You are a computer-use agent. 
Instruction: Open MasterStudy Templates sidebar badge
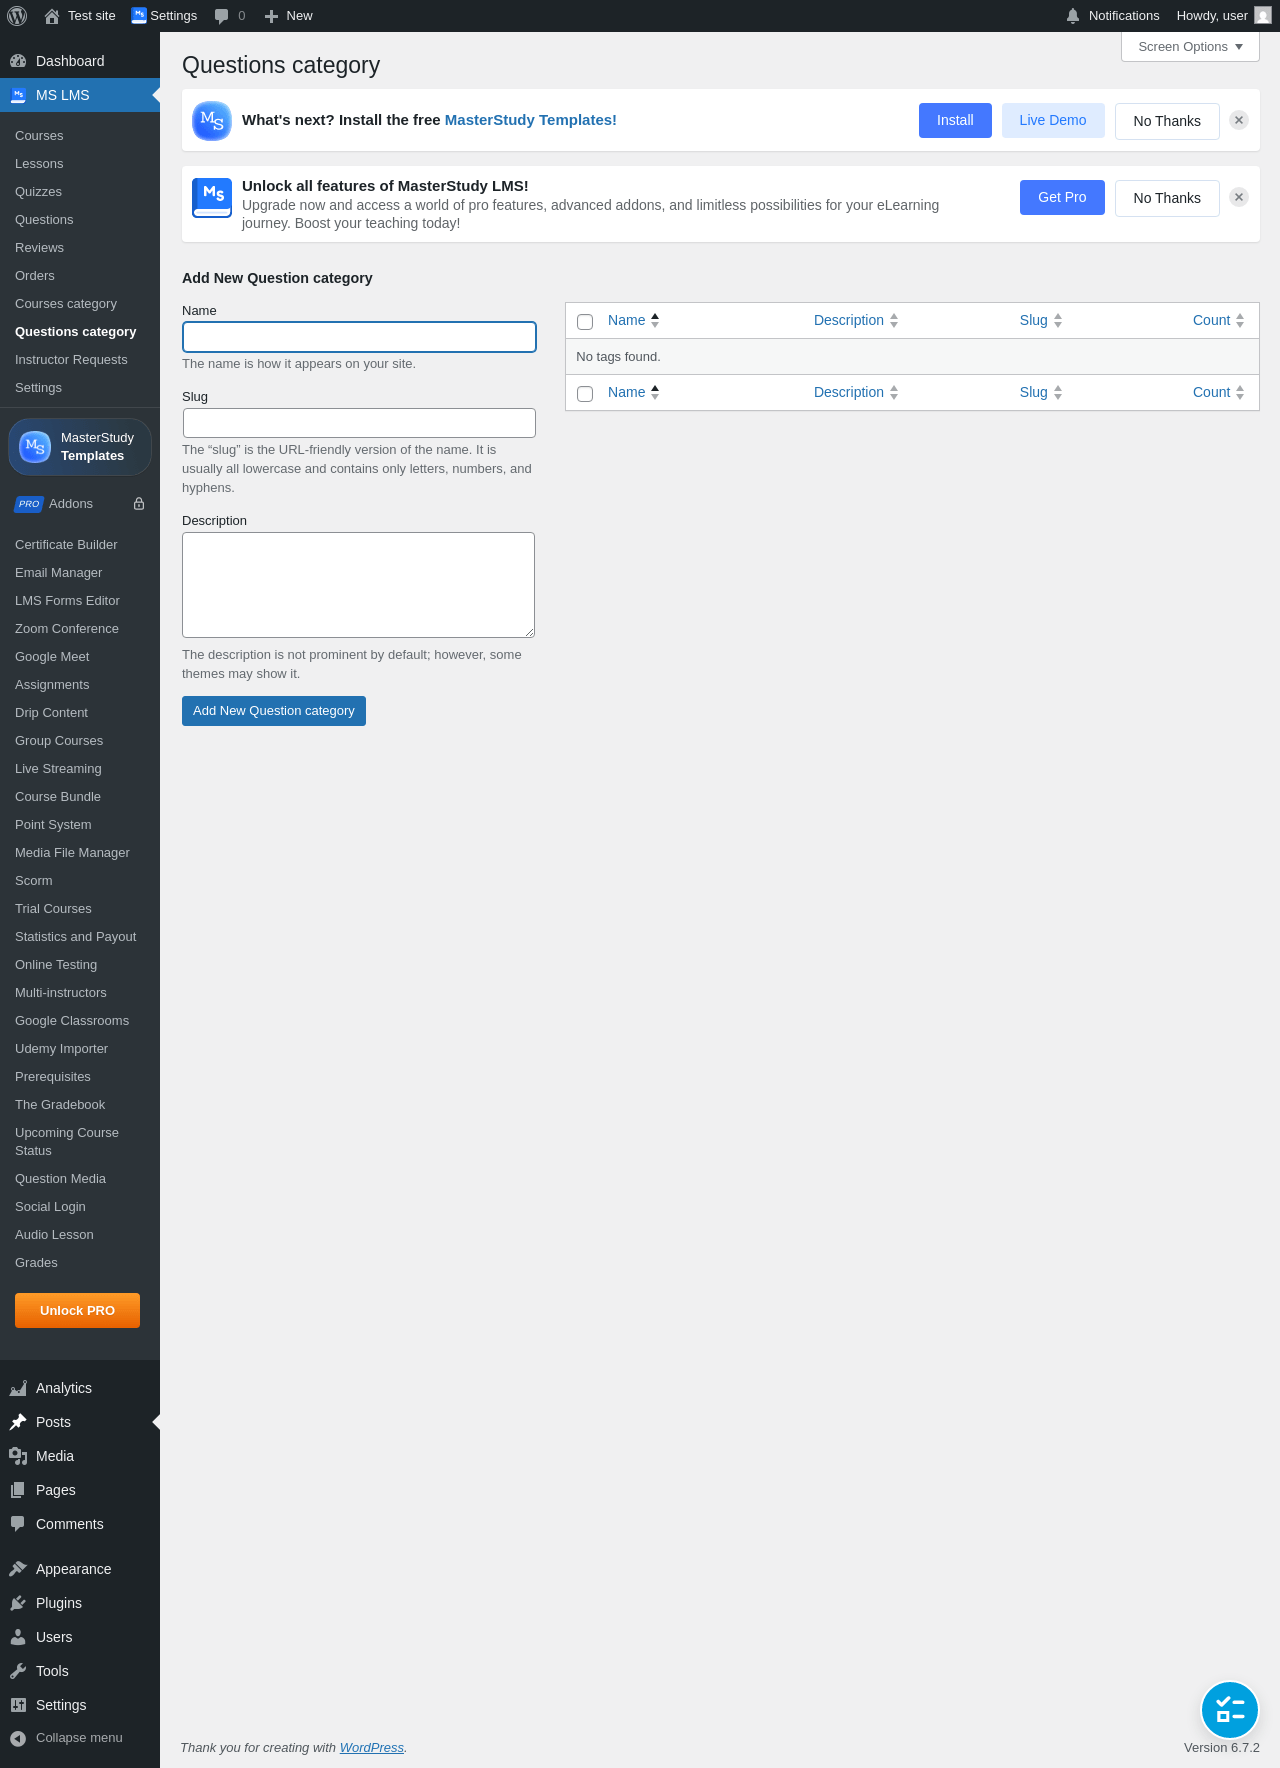click(80, 446)
